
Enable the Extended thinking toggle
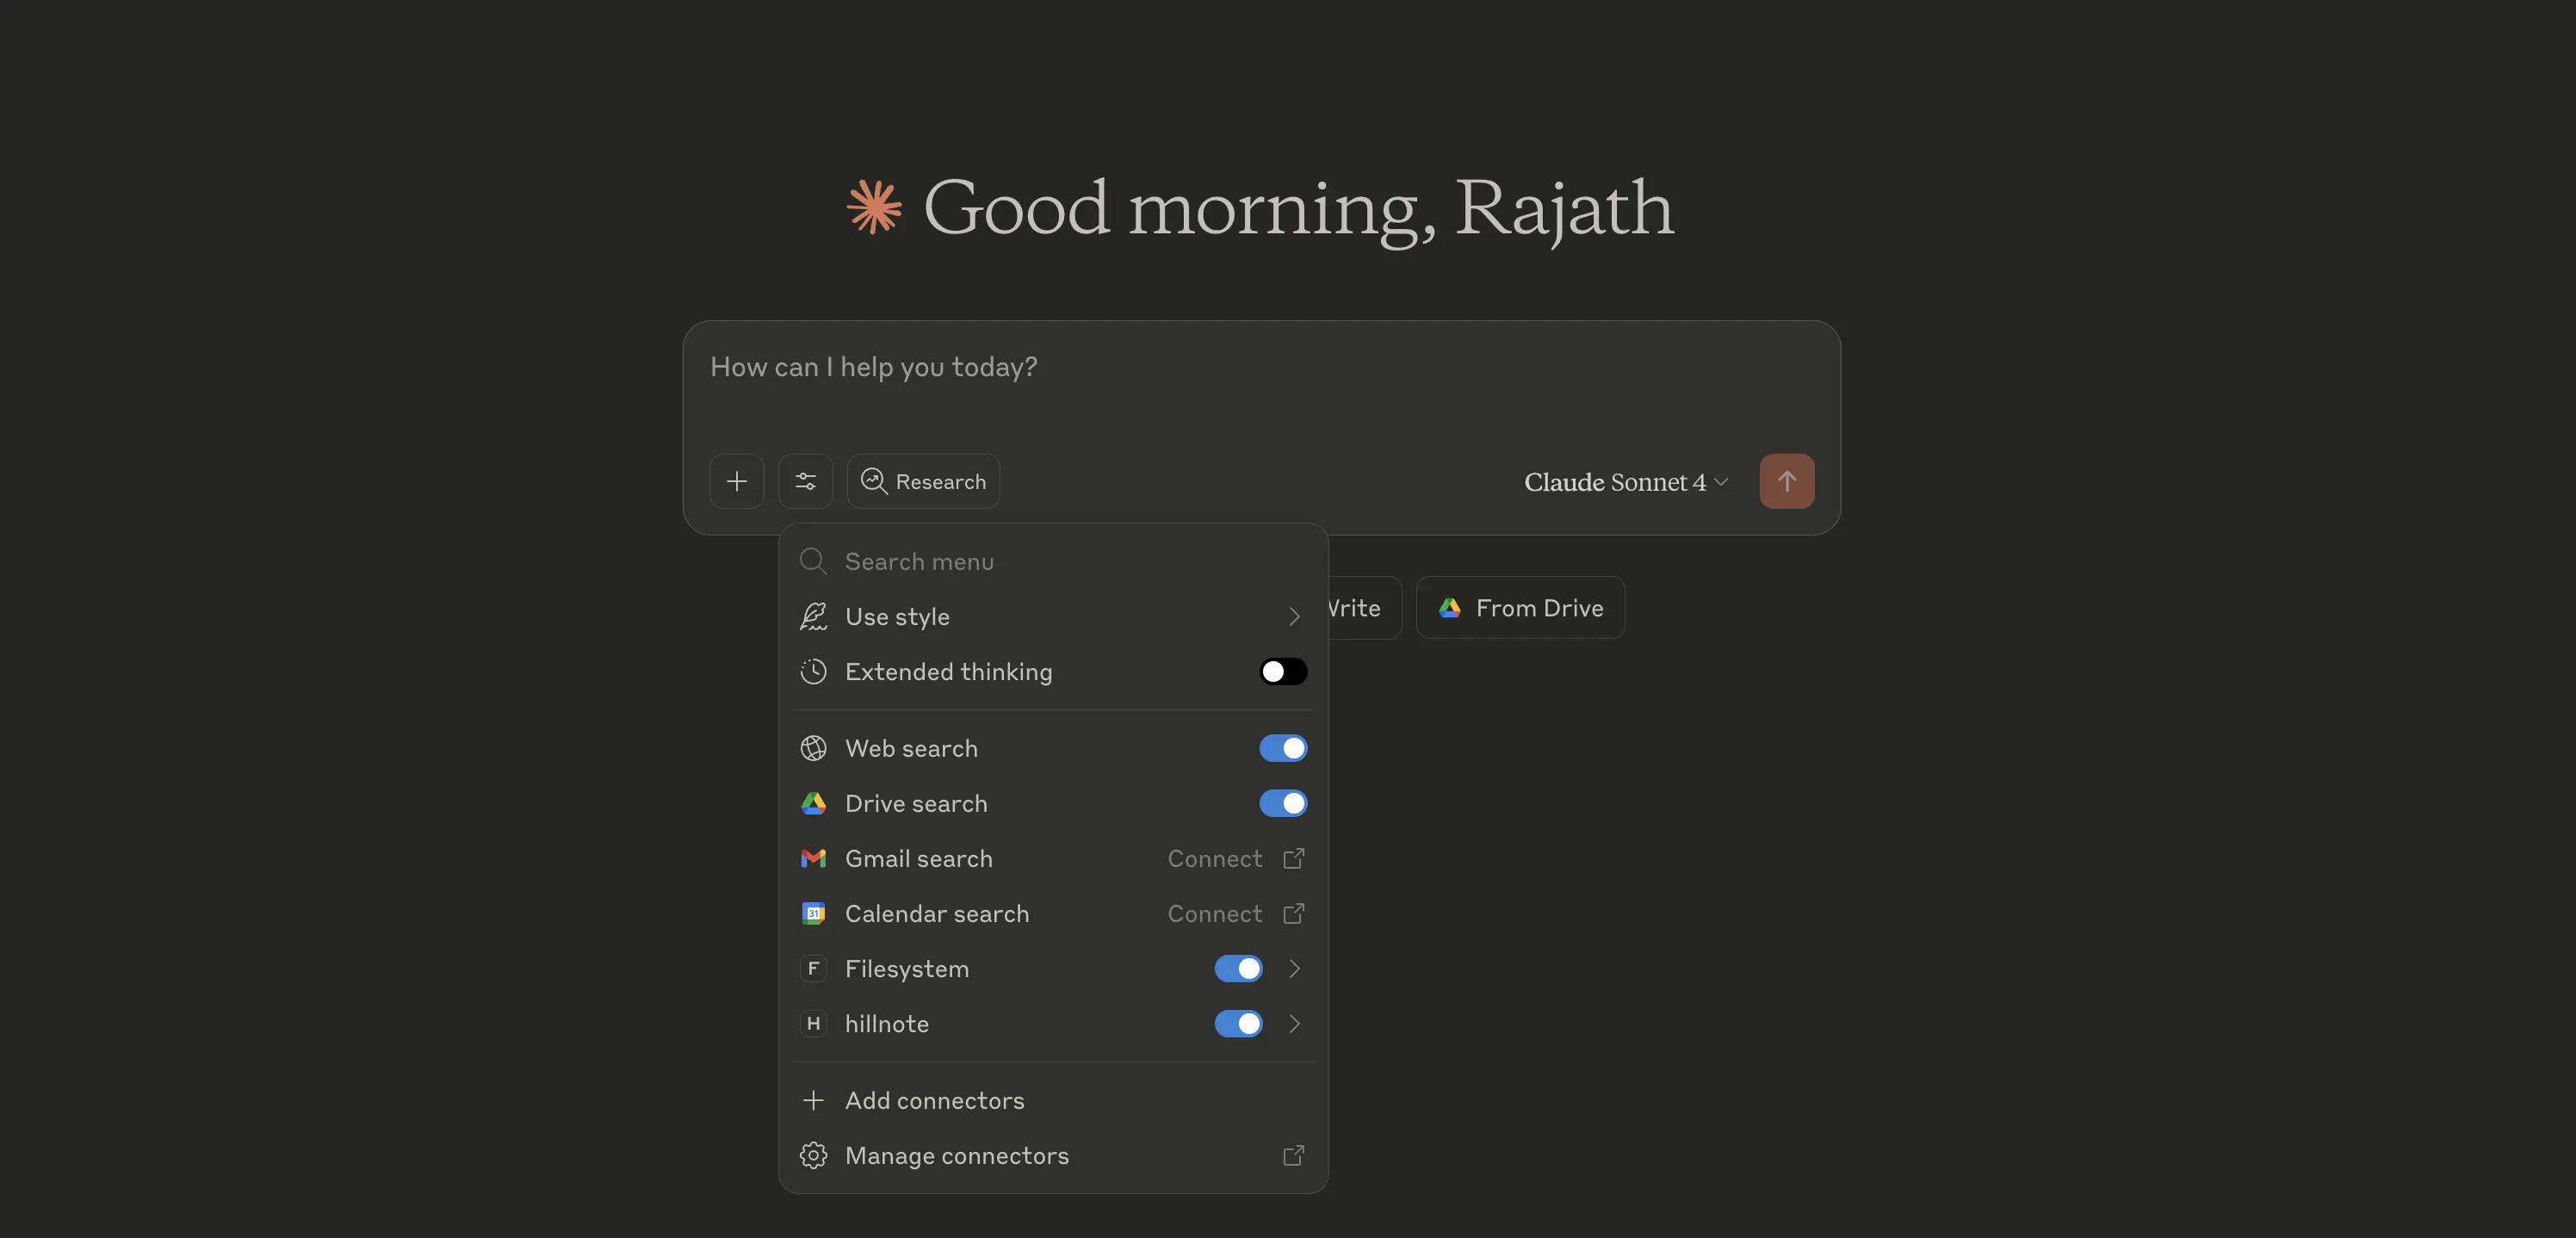tap(1283, 671)
